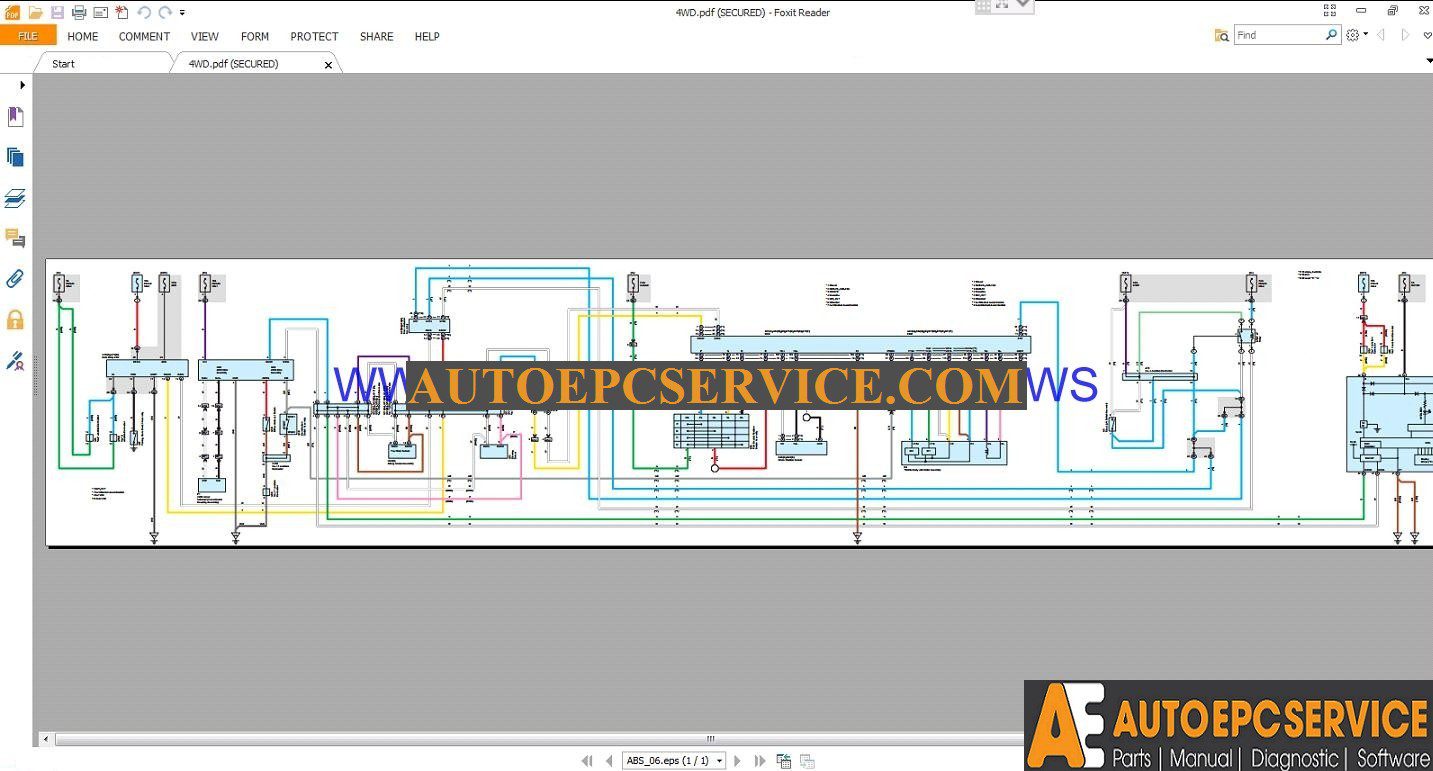Minimize the Foxit Reader window

coord(1361,11)
